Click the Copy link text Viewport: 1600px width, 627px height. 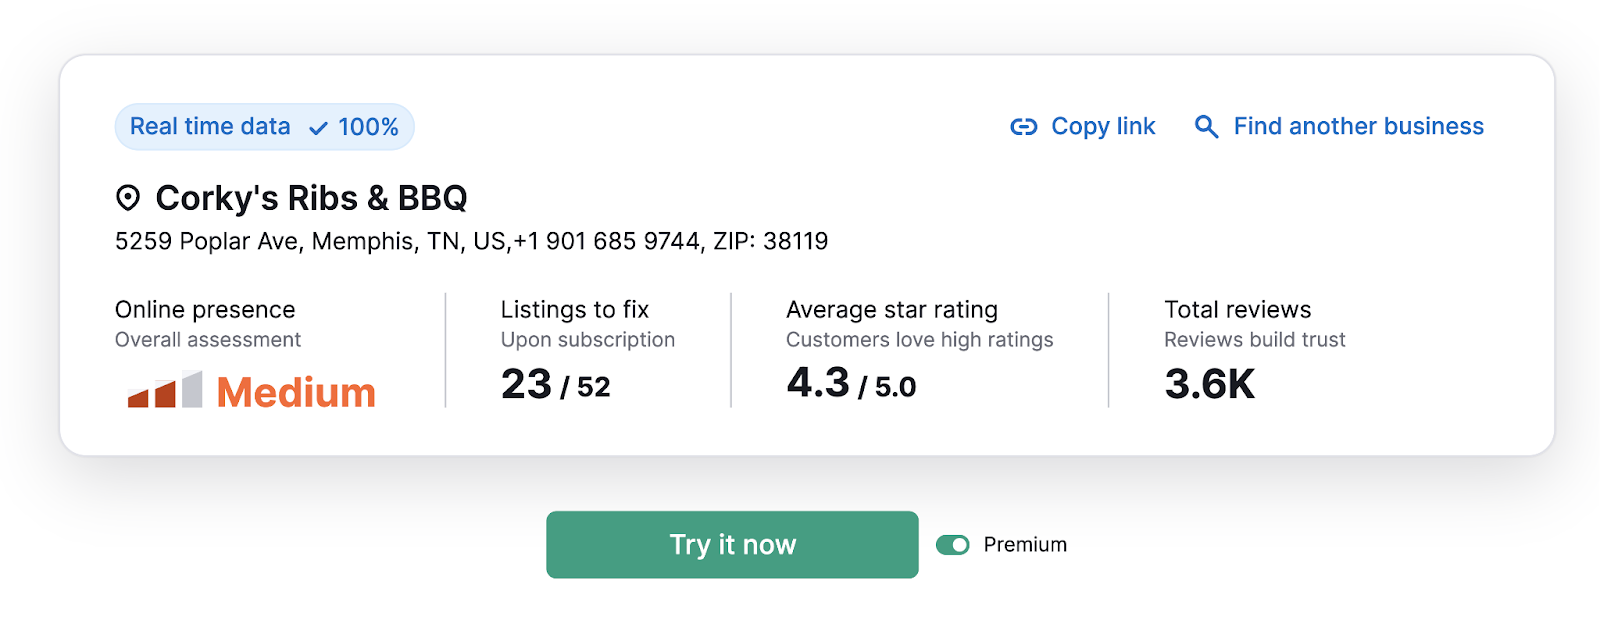(x=1103, y=127)
